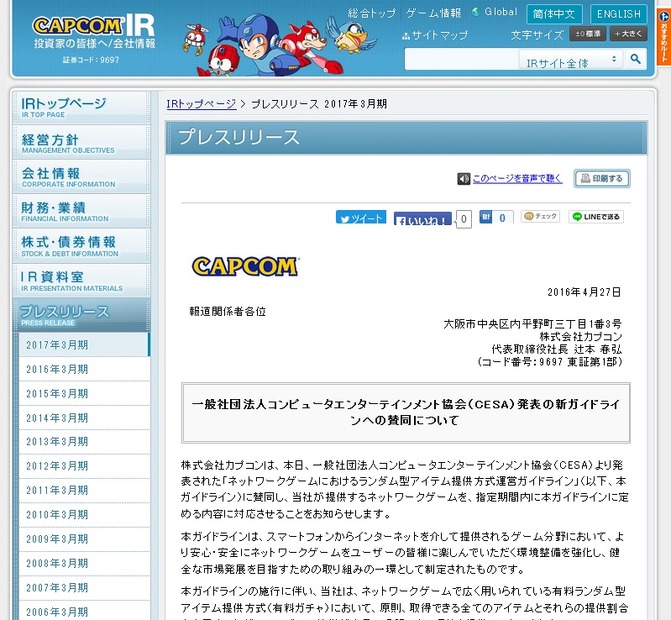Click the Capcom logo in the press release

point(245,266)
